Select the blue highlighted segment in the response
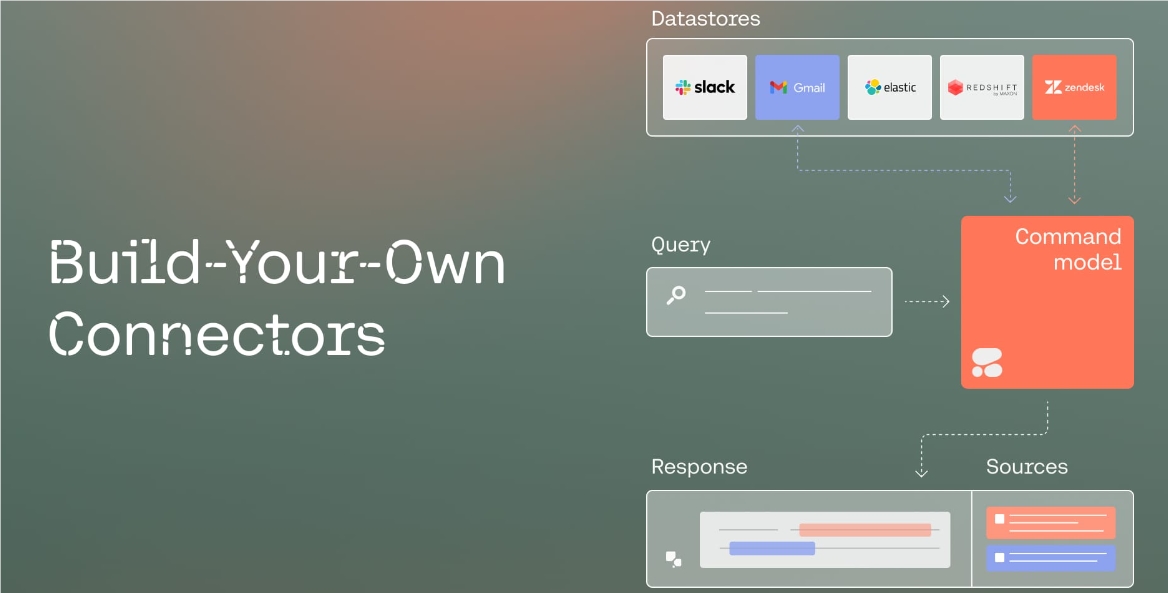This screenshot has width=1168, height=593. [x=772, y=548]
